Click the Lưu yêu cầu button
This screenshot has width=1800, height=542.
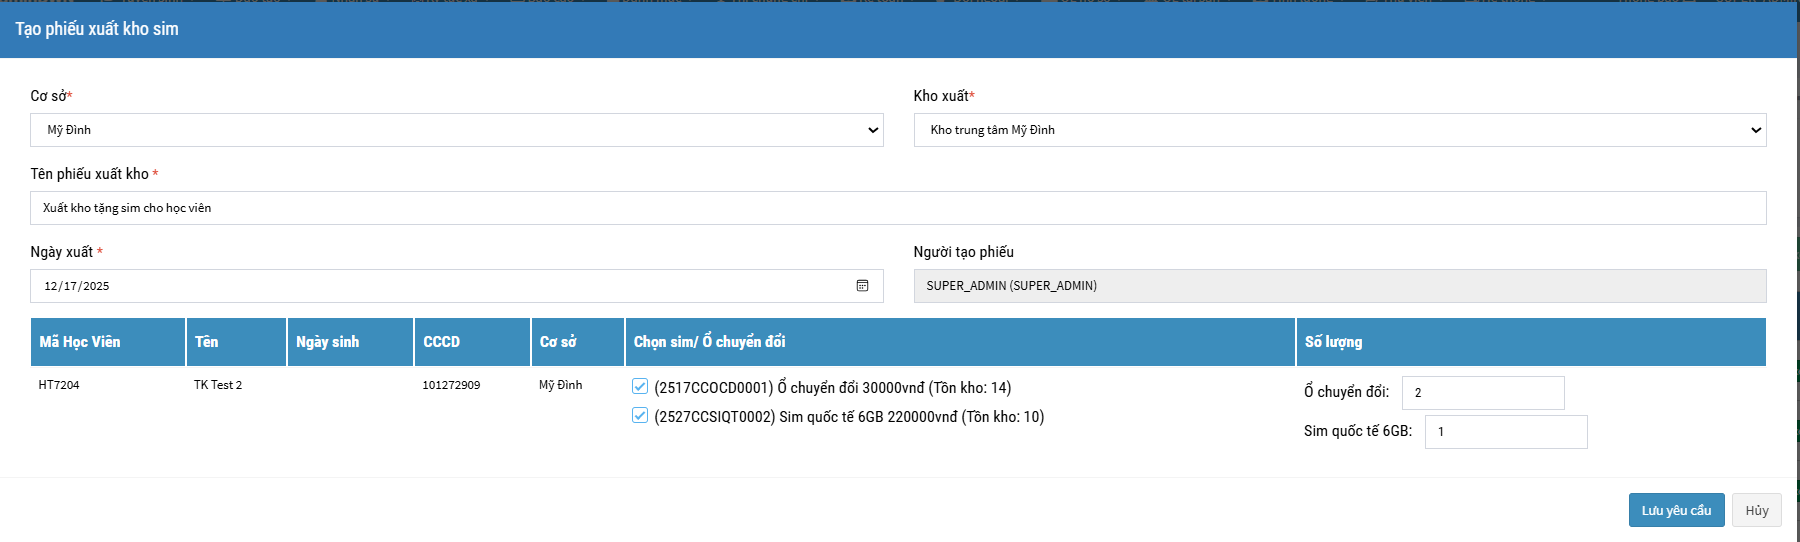[x=1676, y=510]
